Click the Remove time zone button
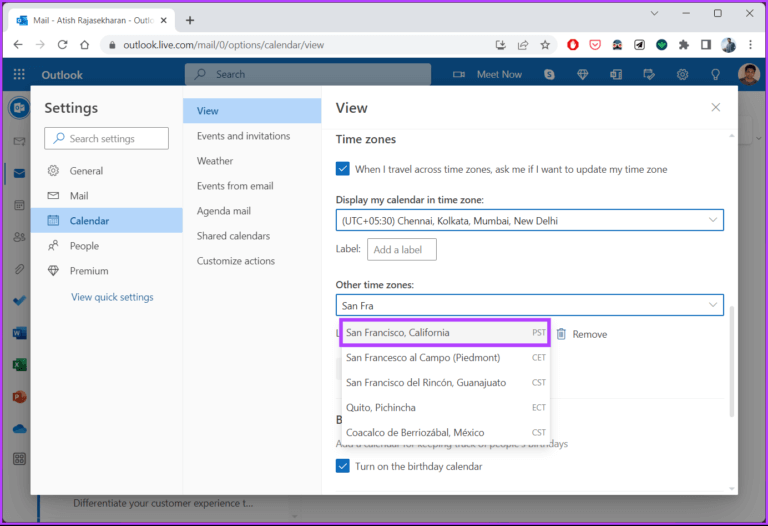This screenshot has height=526, width=768. point(582,334)
